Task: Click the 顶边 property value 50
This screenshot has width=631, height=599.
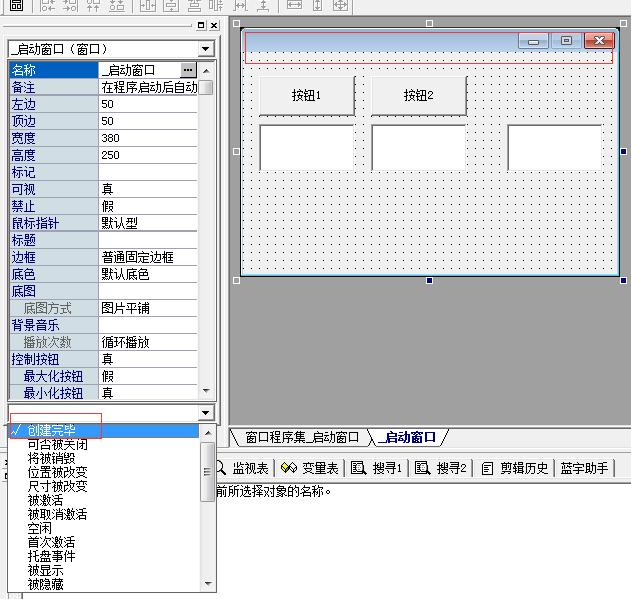Action: [148, 121]
